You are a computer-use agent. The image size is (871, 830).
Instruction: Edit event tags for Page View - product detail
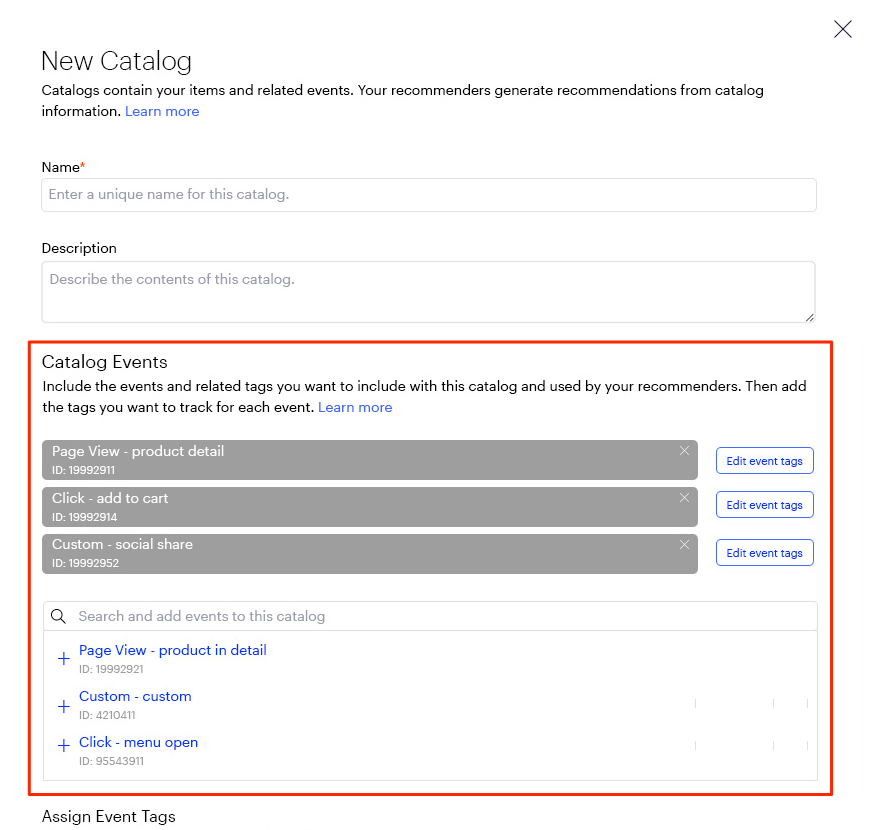(x=764, y=461)
